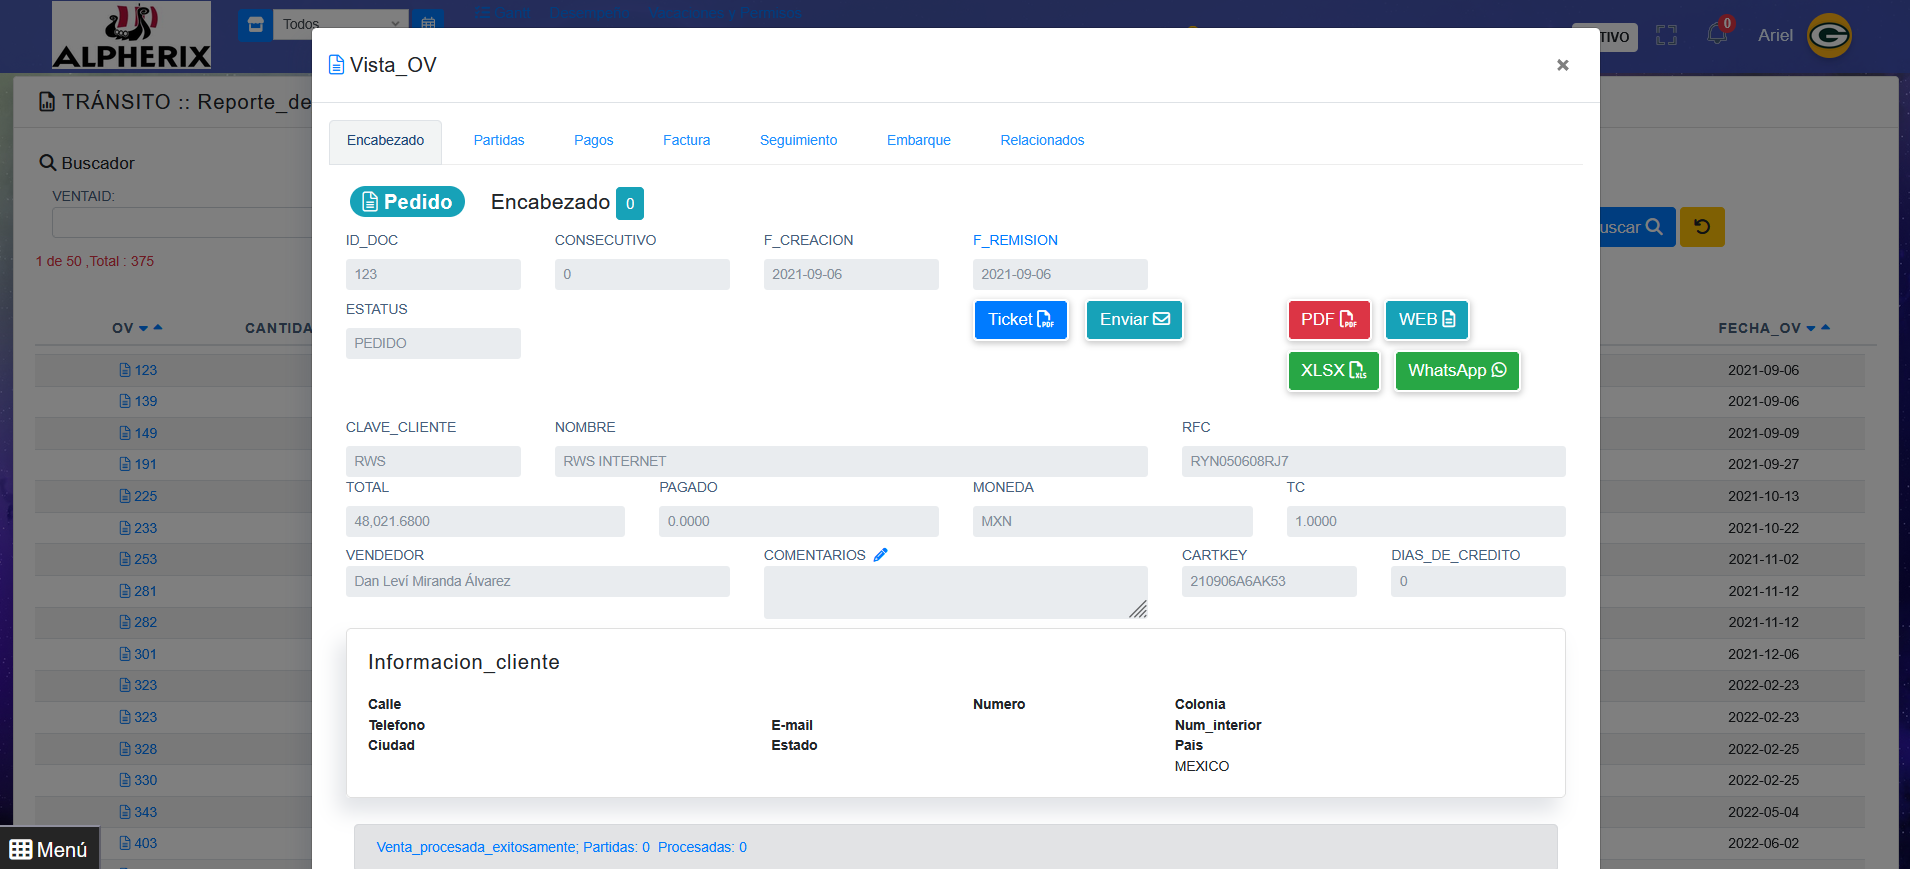The image size is (1910, 869).
Task: Close the Vista_OV dialog
Action: (1562, 65)
